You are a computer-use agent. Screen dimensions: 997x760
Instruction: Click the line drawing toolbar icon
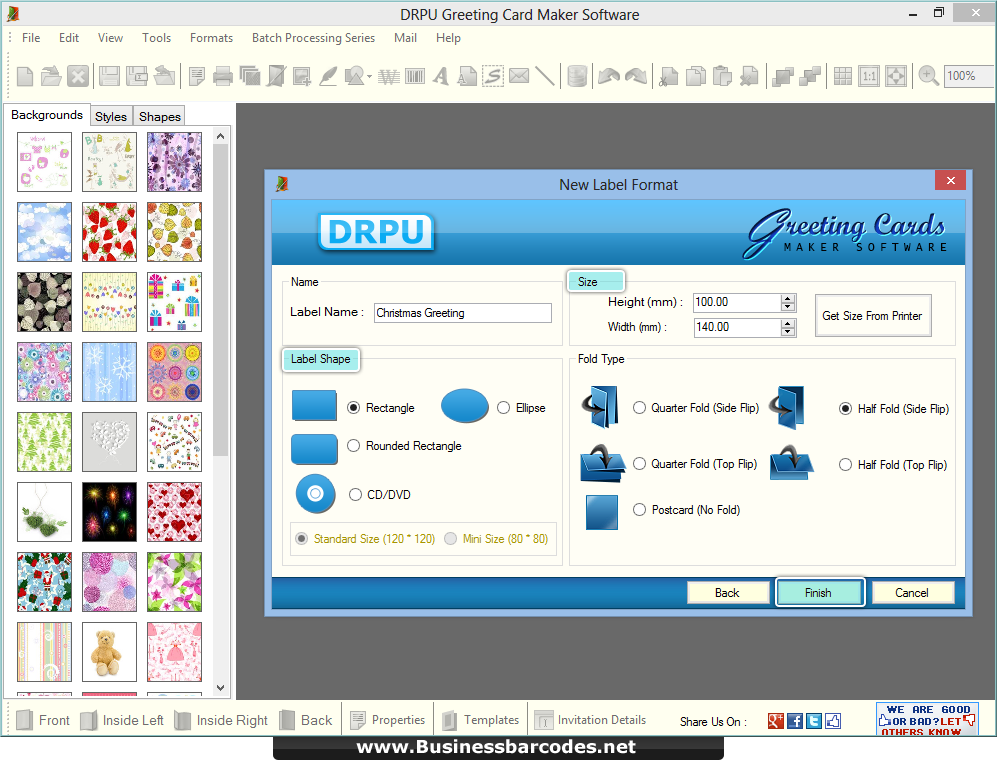tap(545, 76)
